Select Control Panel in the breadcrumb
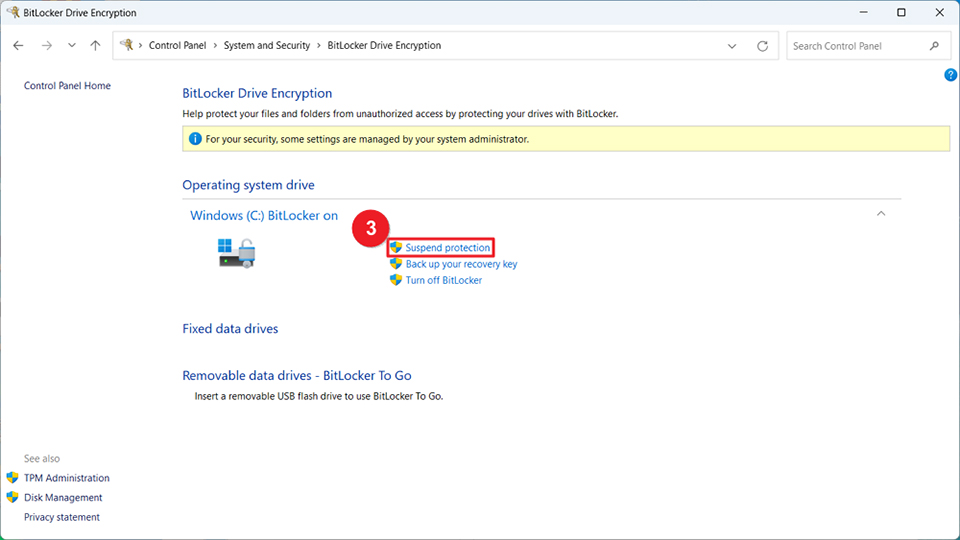Image resolution: width=960 pixels, height=540 pixels. click(178, 46)
